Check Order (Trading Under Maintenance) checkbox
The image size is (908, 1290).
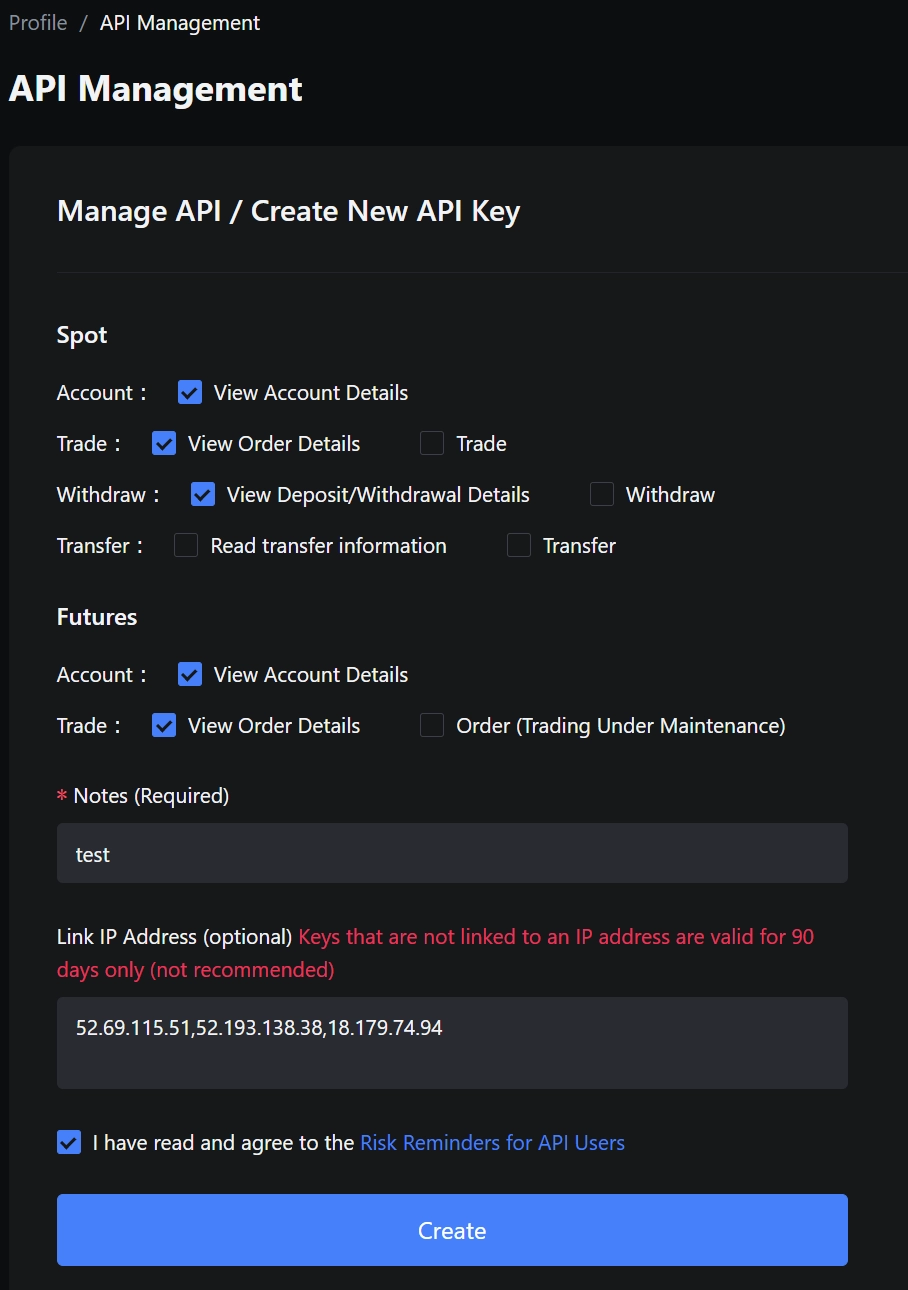432,726
